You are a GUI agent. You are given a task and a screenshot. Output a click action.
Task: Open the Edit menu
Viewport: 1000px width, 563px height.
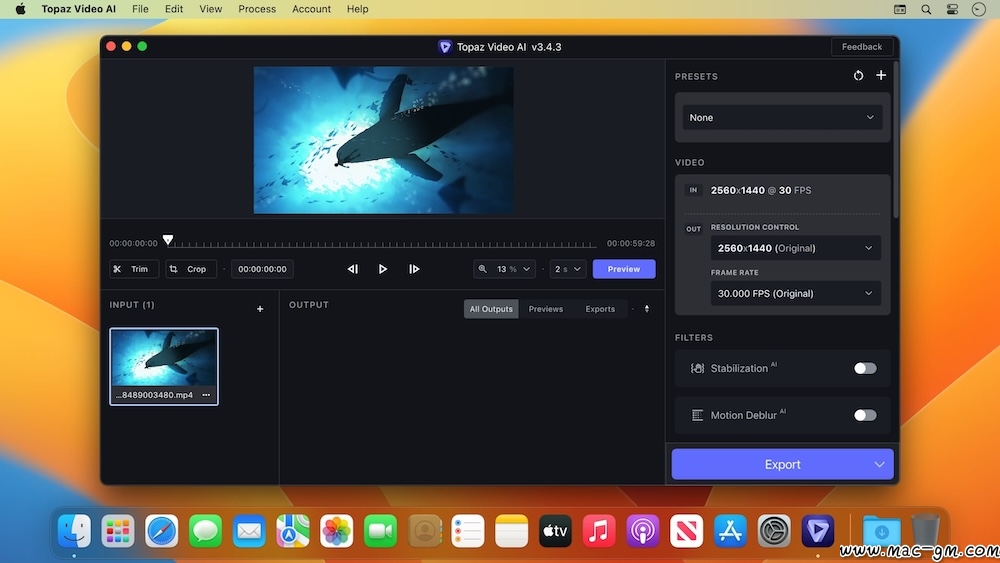tap(173, 9)
